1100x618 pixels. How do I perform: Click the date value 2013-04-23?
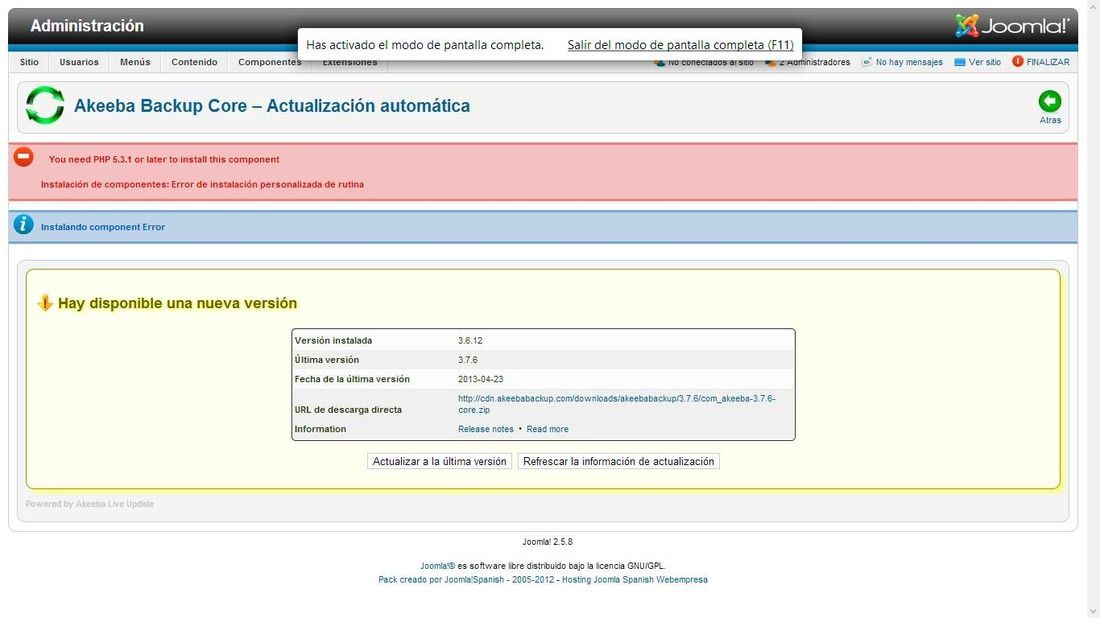point(481,379)
